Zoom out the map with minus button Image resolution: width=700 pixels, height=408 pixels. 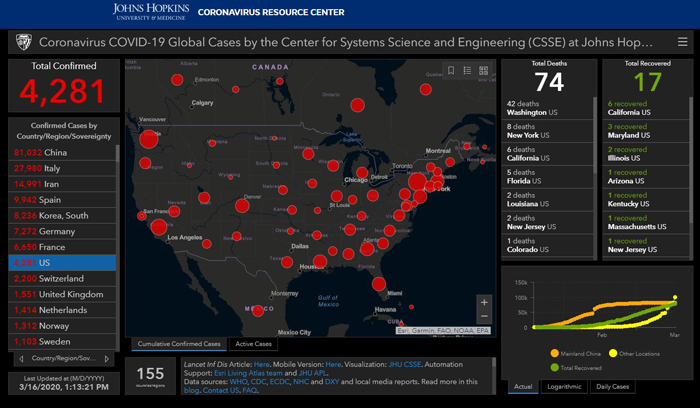pos(484,316)
